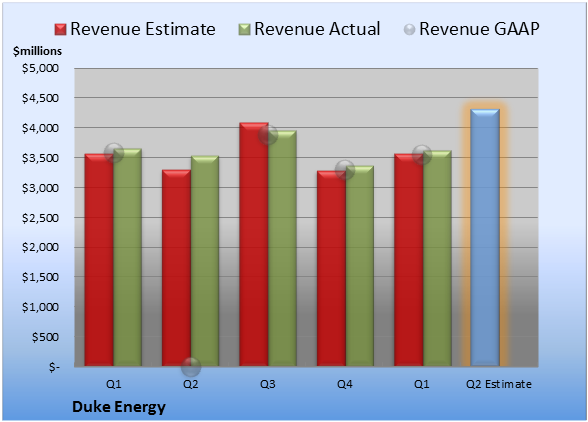Select the red Q3 revenue estimate bar

[x=254, y=244]
